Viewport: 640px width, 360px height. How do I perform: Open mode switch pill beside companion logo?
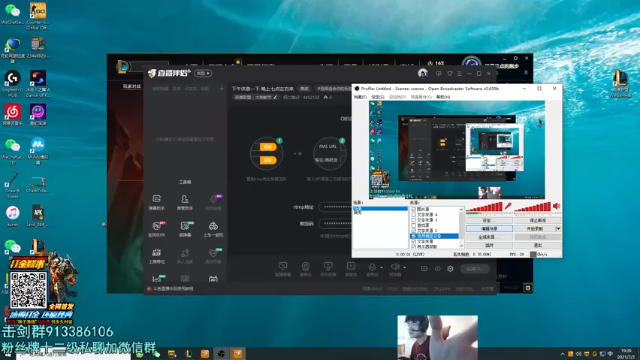point(203,73)
